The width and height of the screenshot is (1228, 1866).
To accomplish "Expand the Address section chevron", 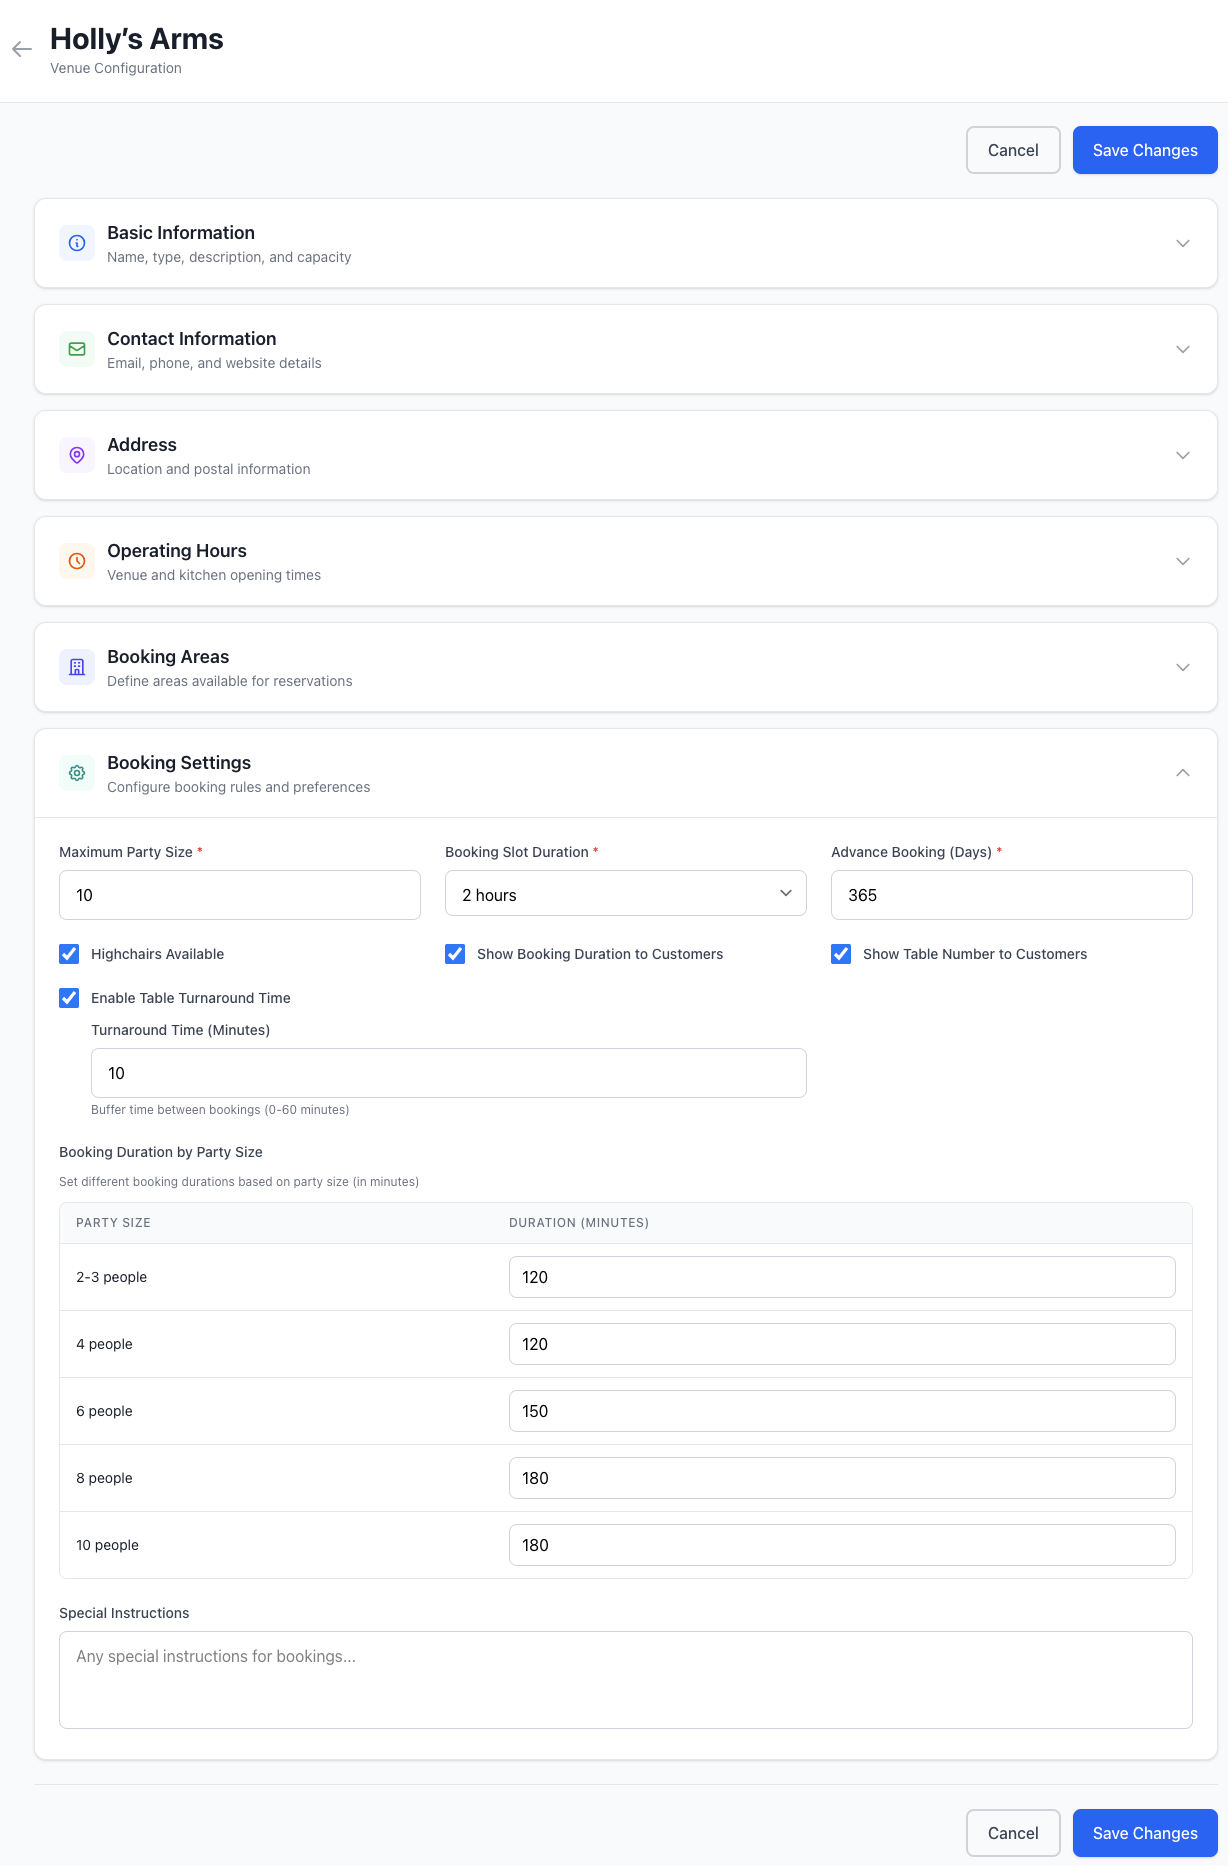I will click(1182, 455).
